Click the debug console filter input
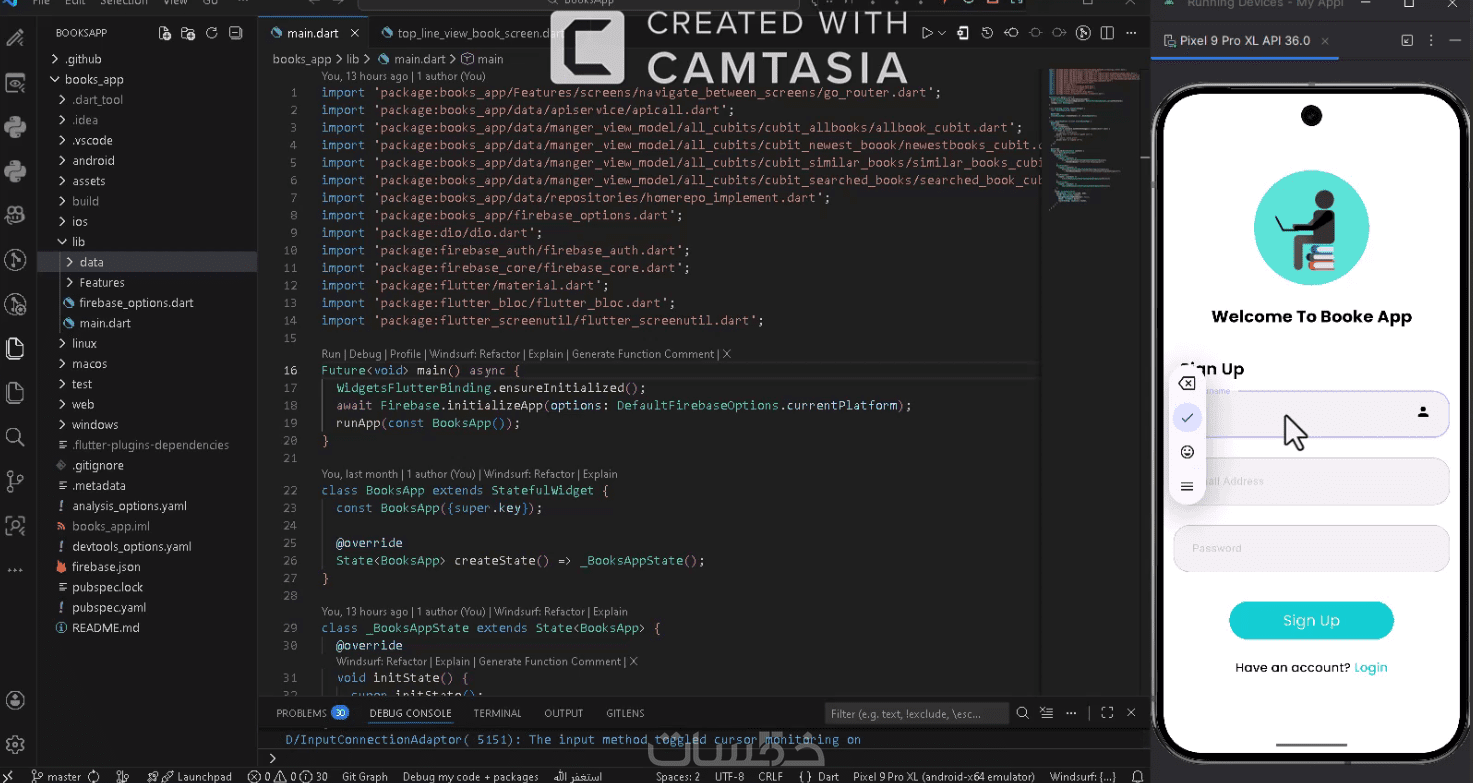Screen dimensions: 1473x783 point(916,713)
